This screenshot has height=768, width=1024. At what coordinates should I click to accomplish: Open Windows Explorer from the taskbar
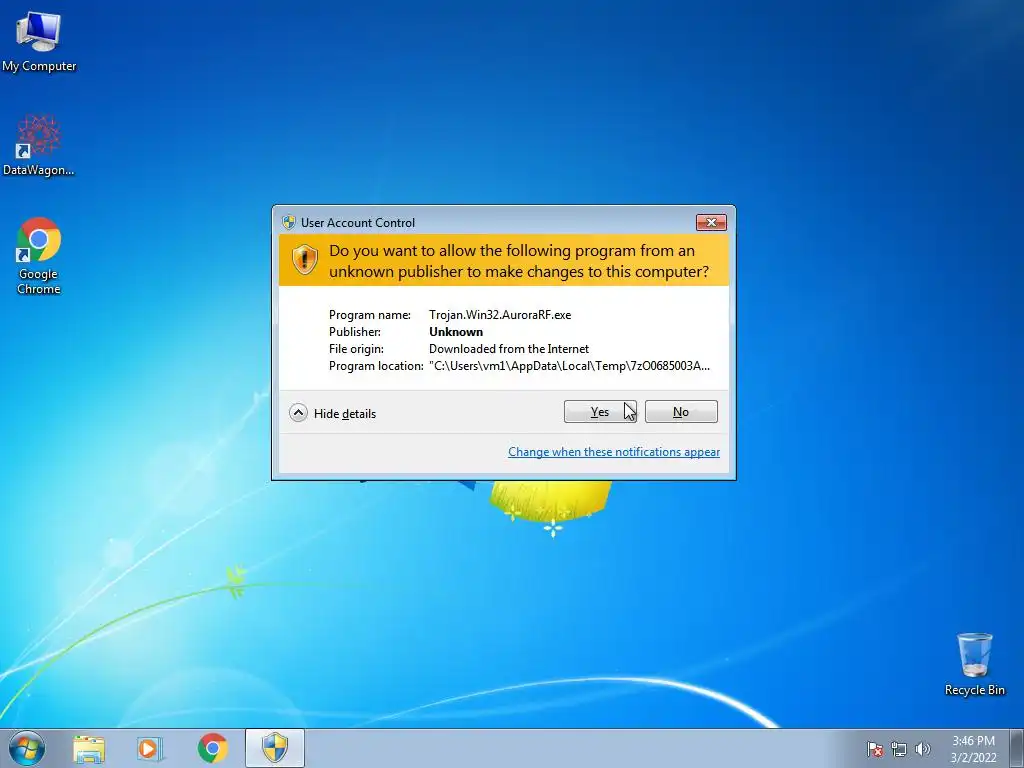click(x=89, y=749)
